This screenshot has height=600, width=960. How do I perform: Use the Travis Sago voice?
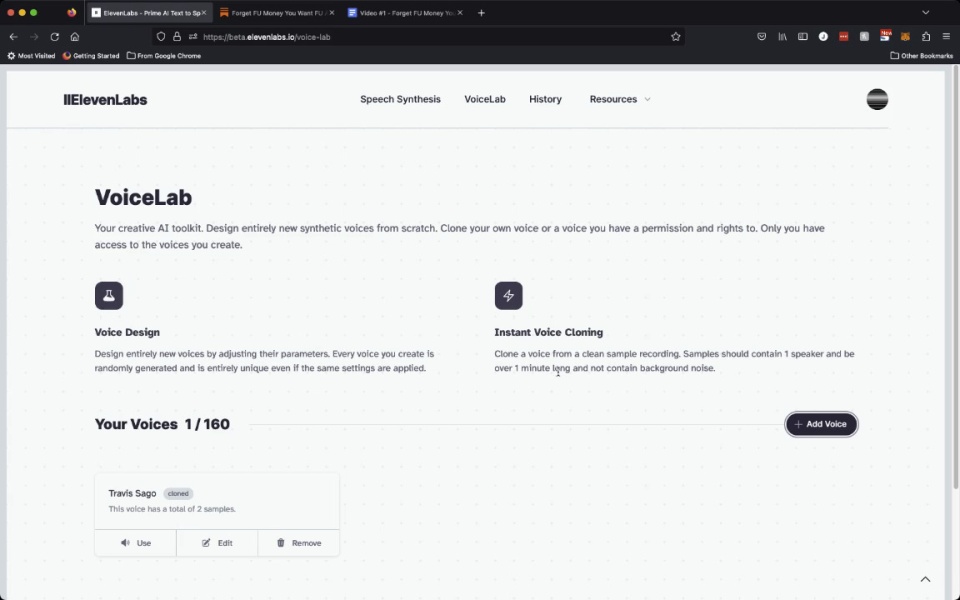click(x=135, y=543)
